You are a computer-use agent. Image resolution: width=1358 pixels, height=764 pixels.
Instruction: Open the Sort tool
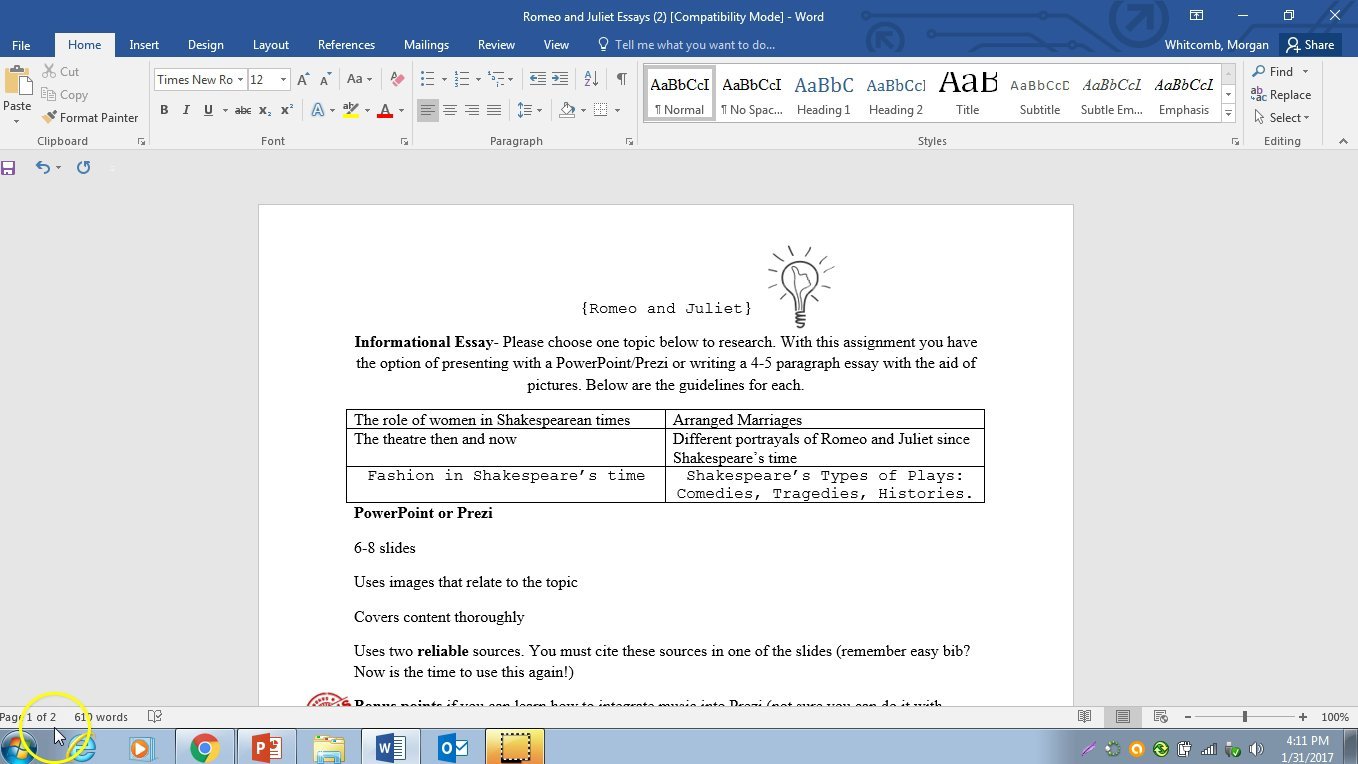click(x=590, y=79)
